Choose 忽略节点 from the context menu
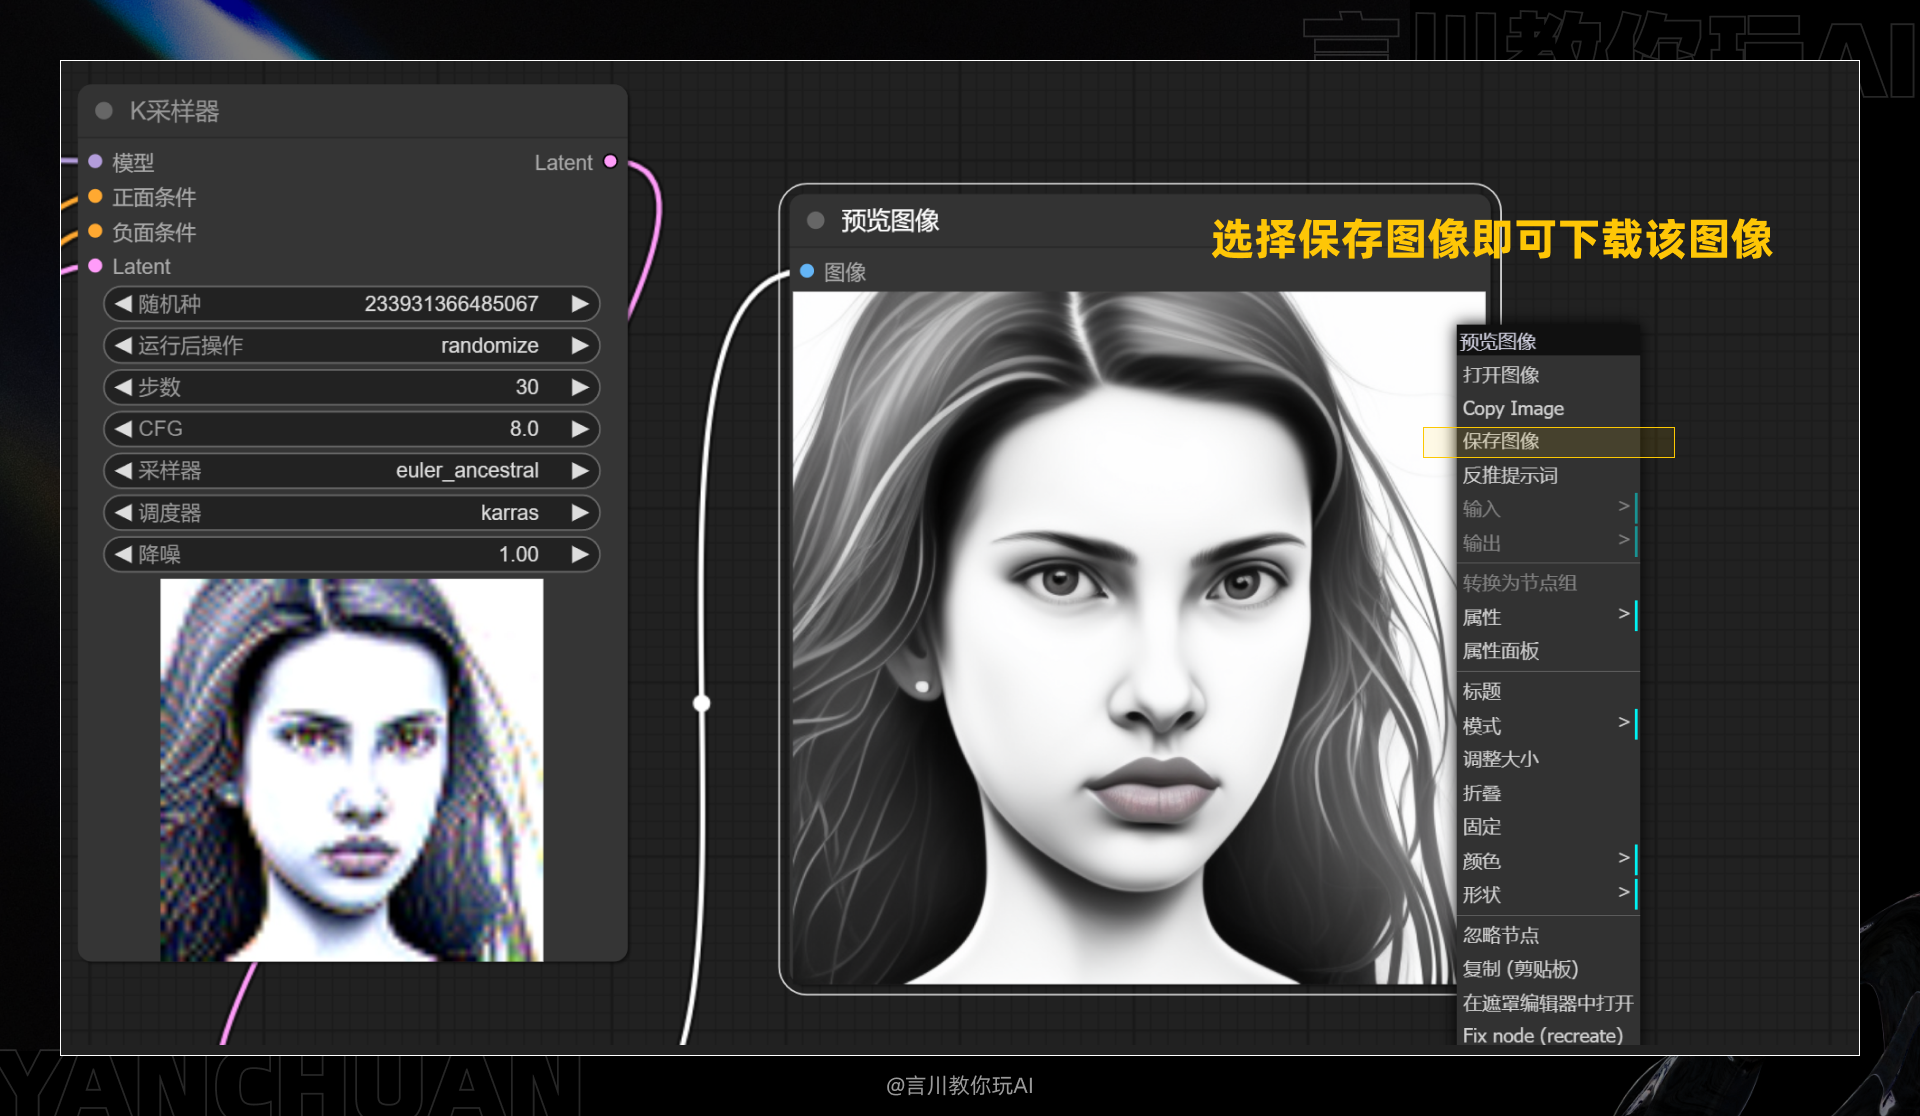Image resolution: width=1920 pixels, height=1116 pixels. pyautogui.click(x=1548, y=935)
